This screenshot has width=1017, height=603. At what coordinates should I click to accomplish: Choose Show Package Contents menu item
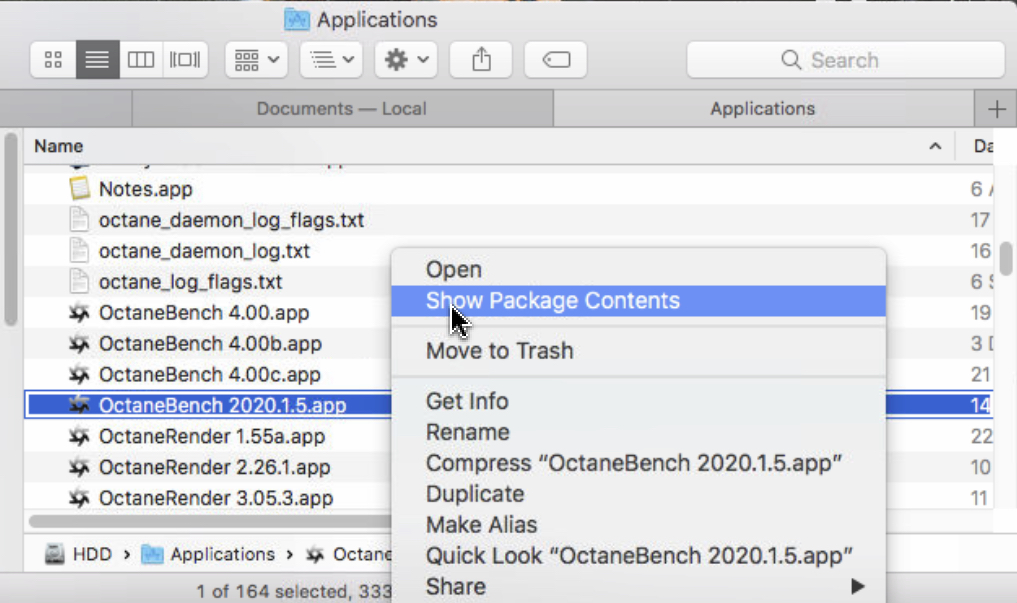tap(552, 301)
